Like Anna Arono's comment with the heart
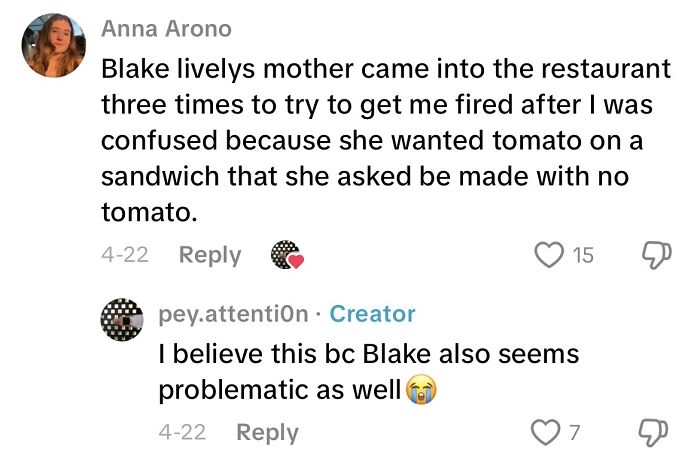Viewport: 700px width, 458px height. coord(549,255)
